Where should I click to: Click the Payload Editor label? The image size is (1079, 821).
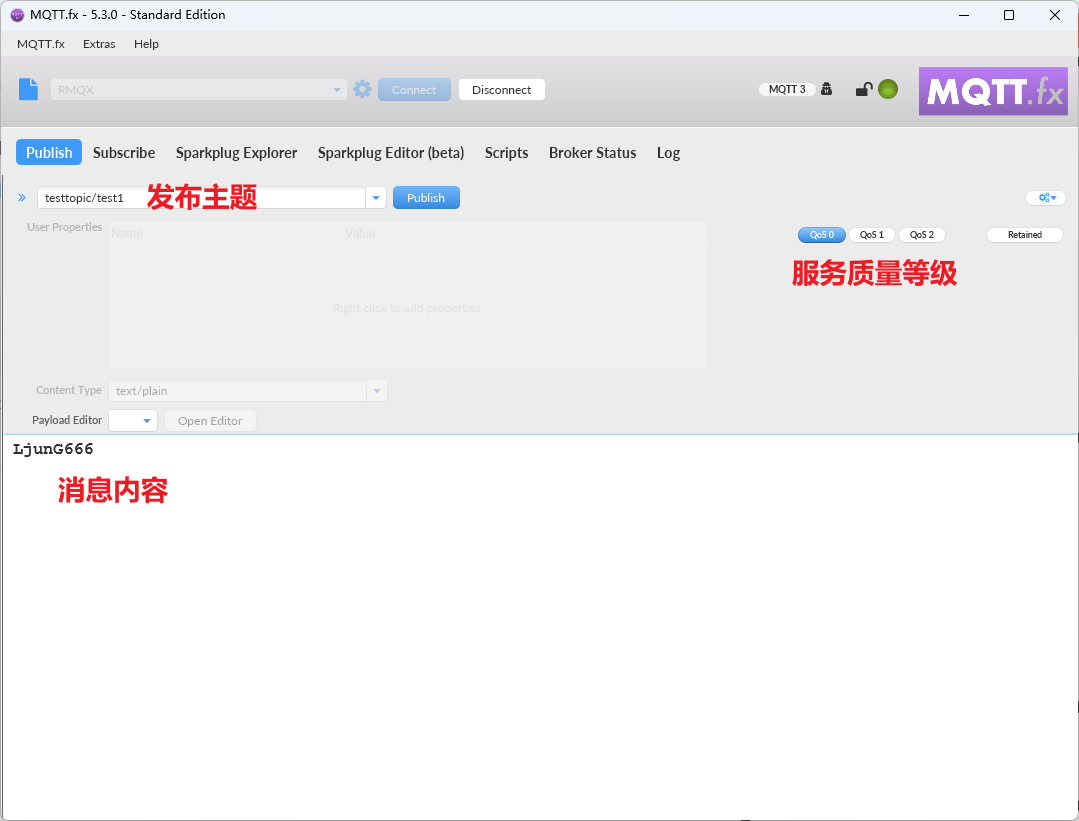[x=67, y=420]
